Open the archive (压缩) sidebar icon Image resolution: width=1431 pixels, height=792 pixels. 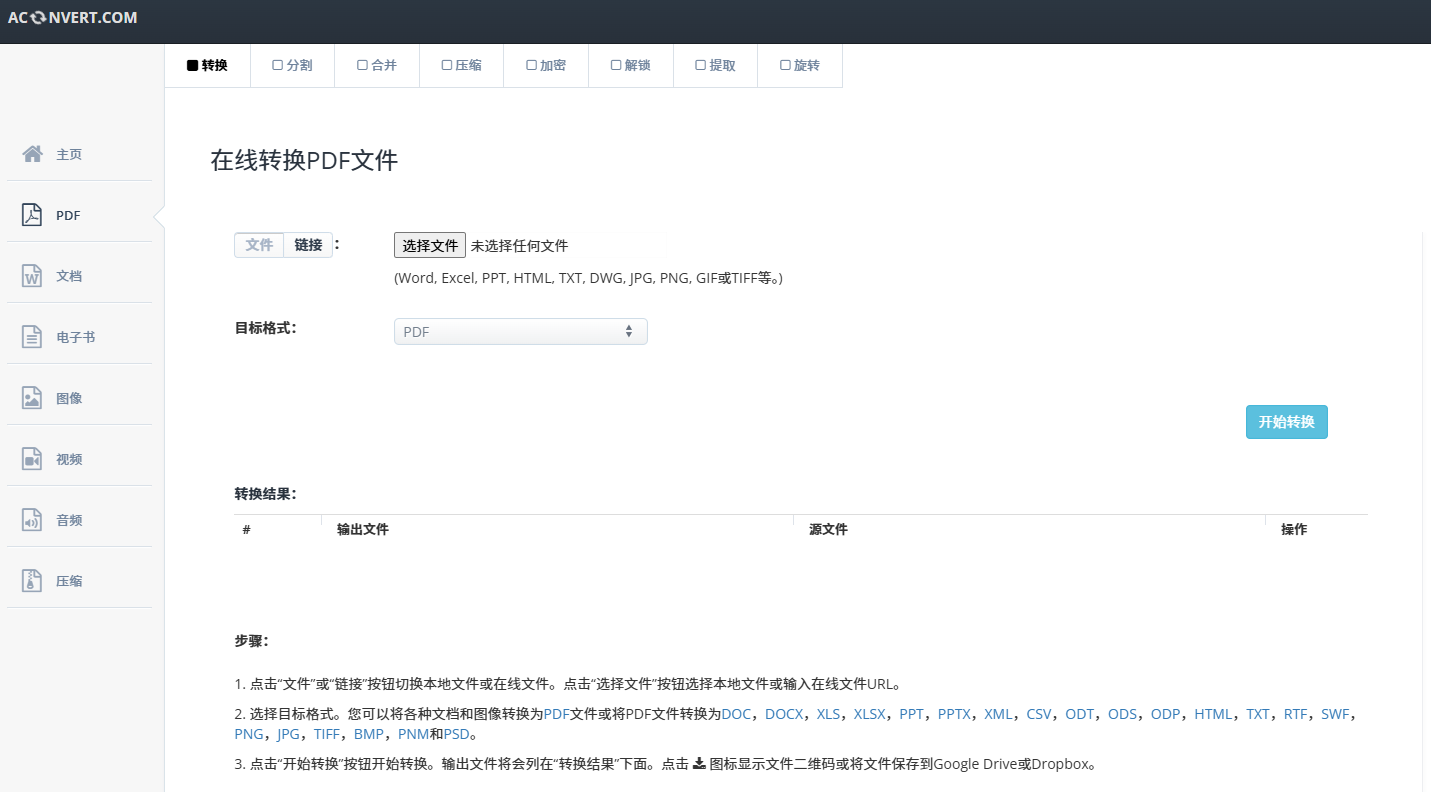click(x=32, y=581)
